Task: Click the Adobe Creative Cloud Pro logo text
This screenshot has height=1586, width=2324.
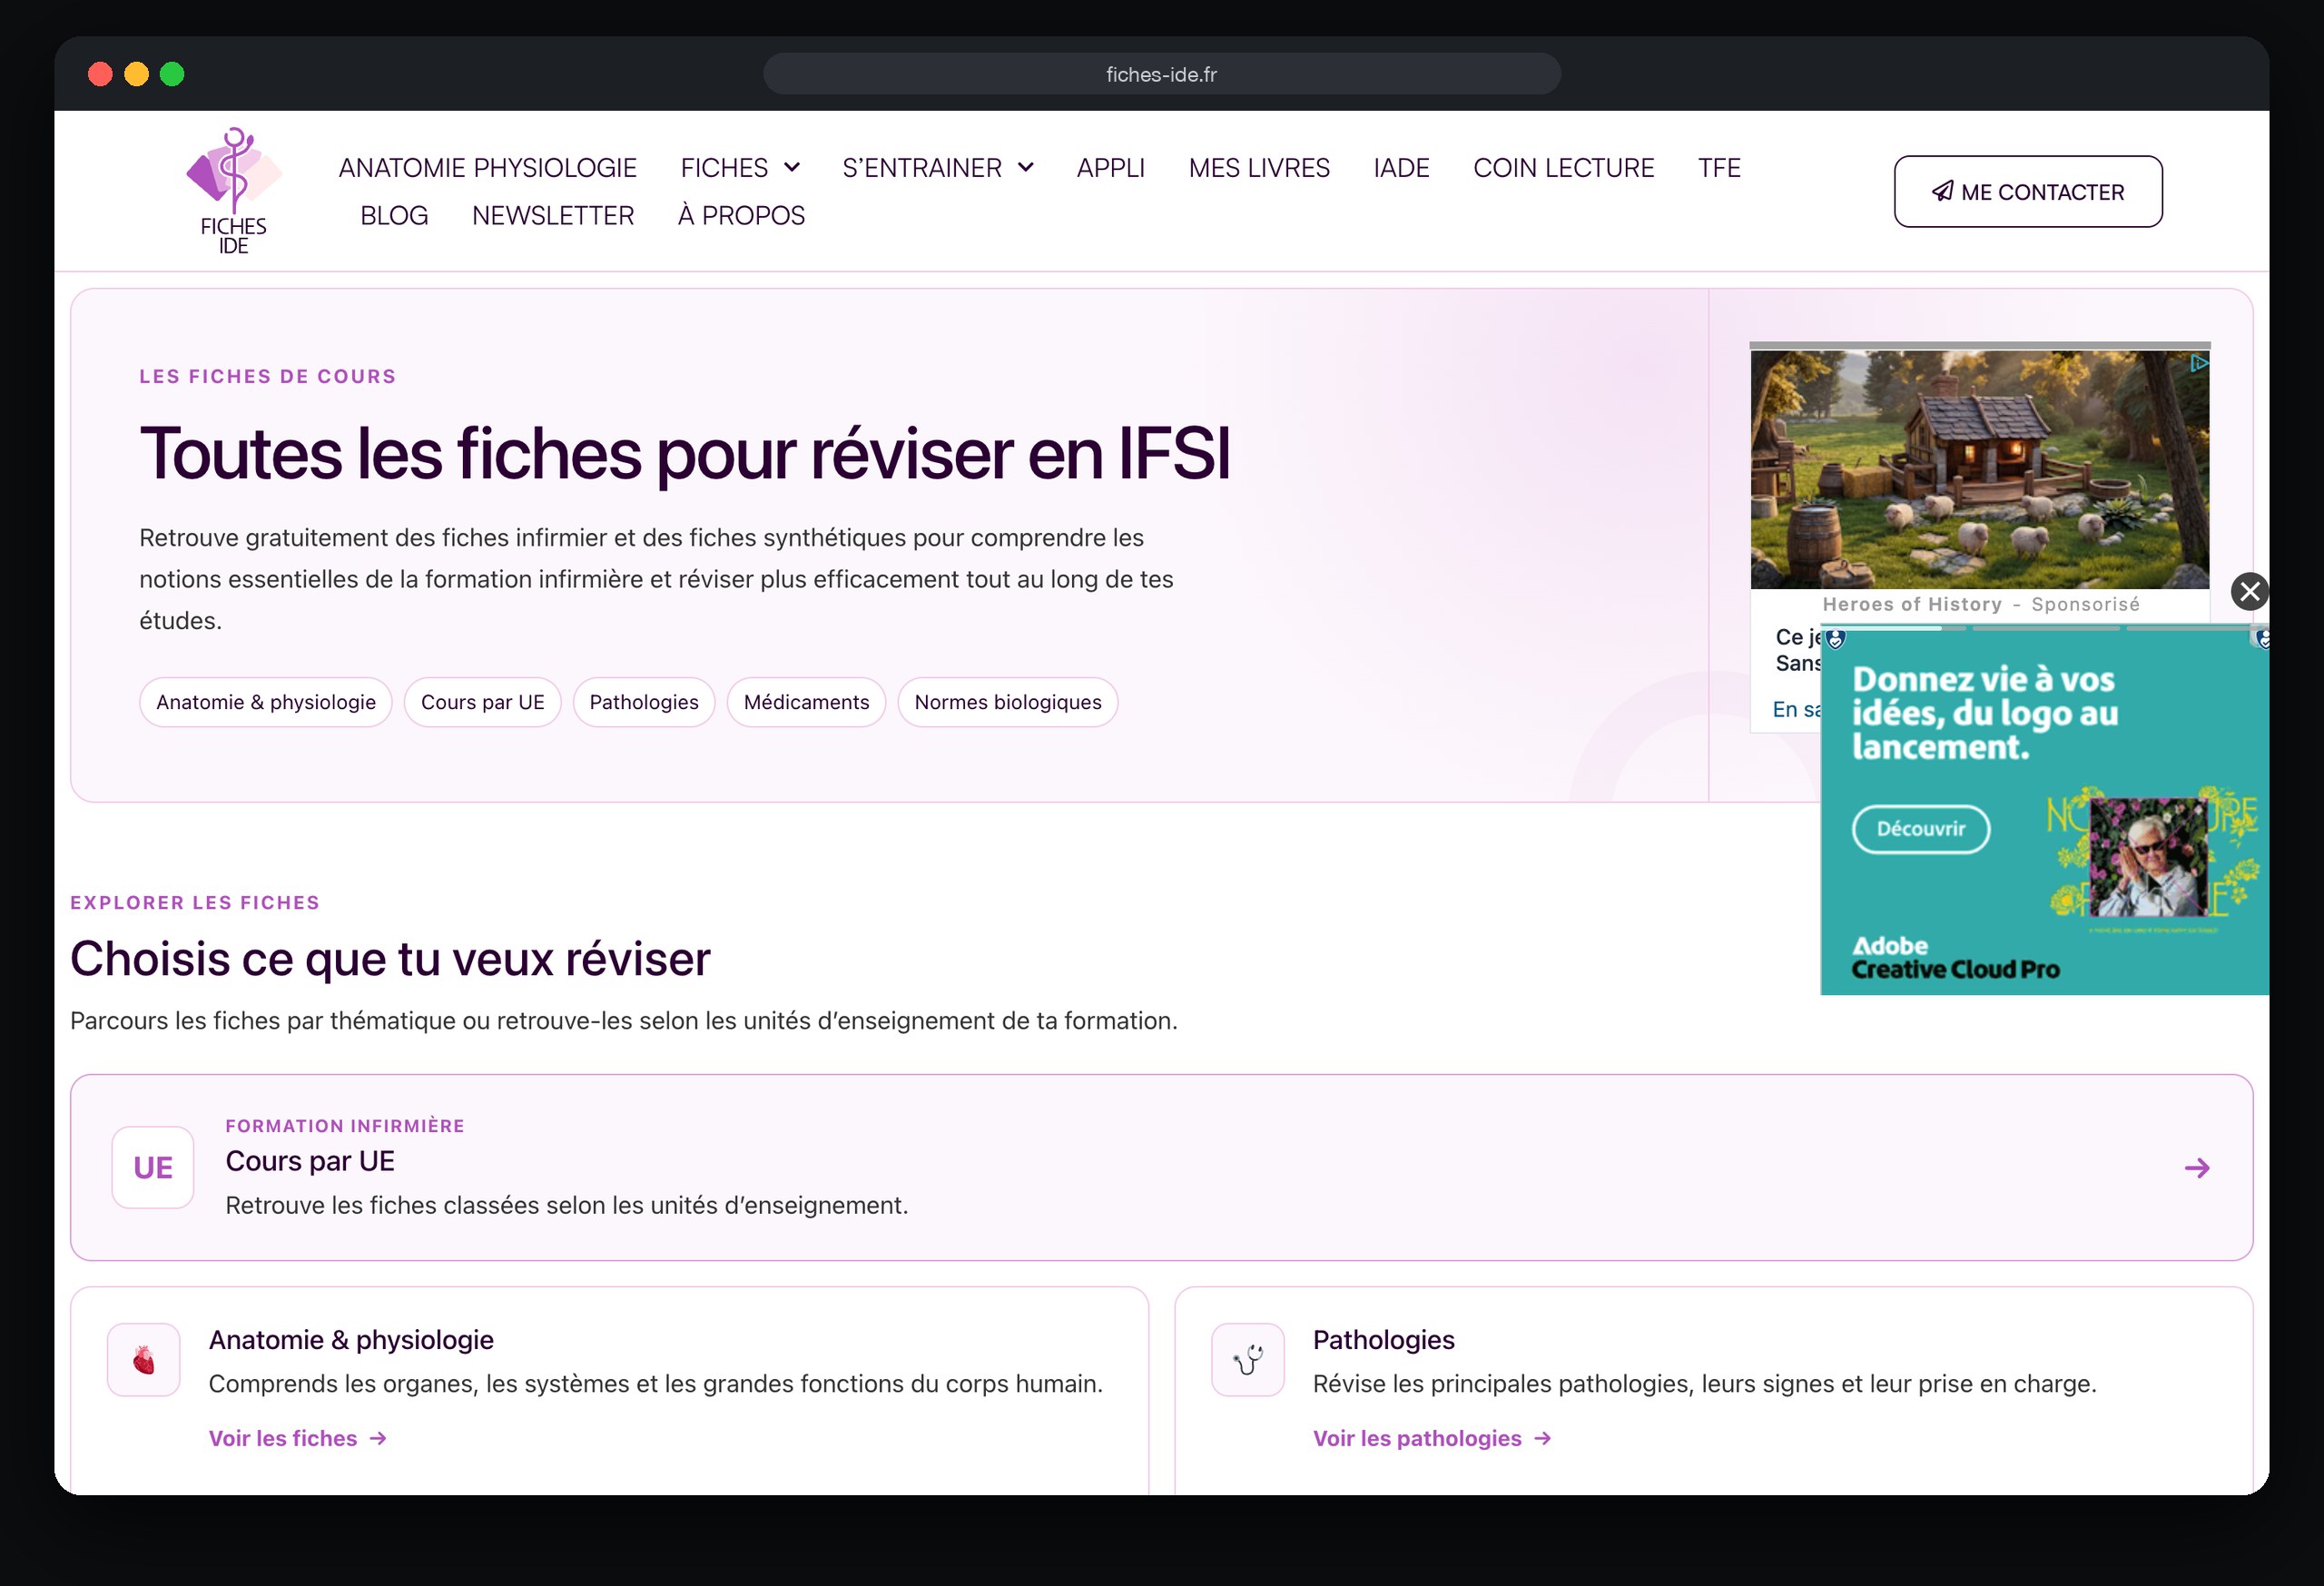Action: click(1955, 958)
